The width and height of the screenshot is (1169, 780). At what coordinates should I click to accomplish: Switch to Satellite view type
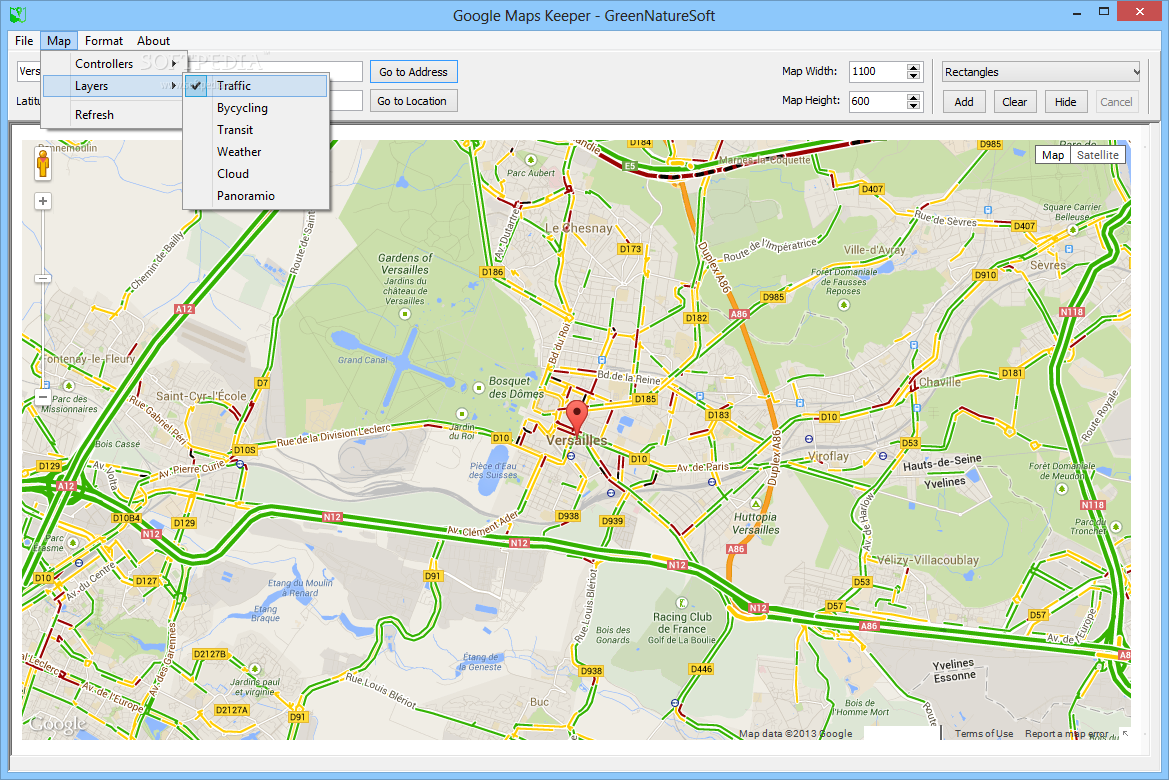tap(1097, 154)
